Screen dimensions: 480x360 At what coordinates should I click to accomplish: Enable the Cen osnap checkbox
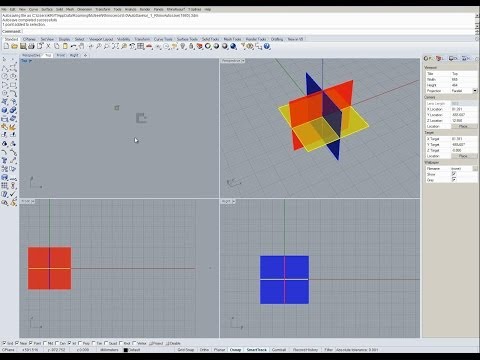coord(57,343)
